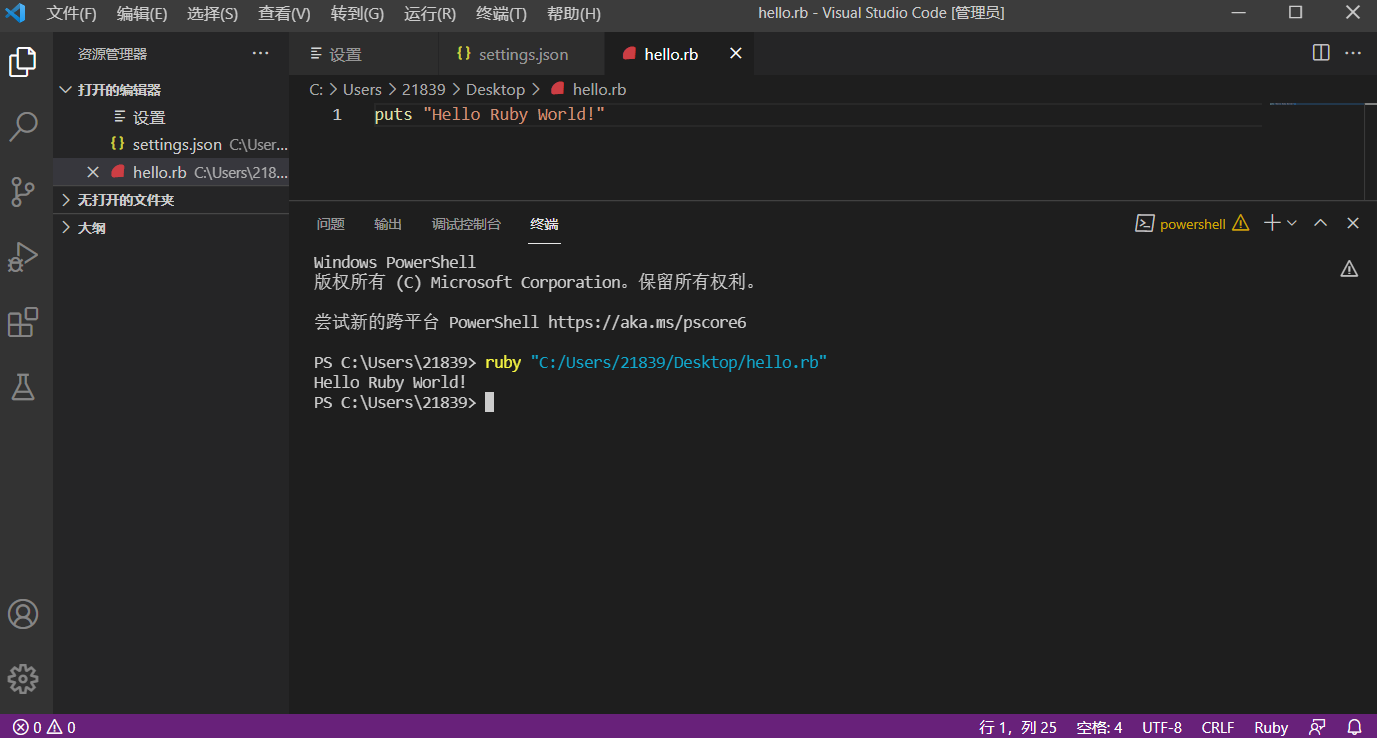Open the Extensions icon
The width and height of the screenshot is (1377, 738).
(24, 322)
